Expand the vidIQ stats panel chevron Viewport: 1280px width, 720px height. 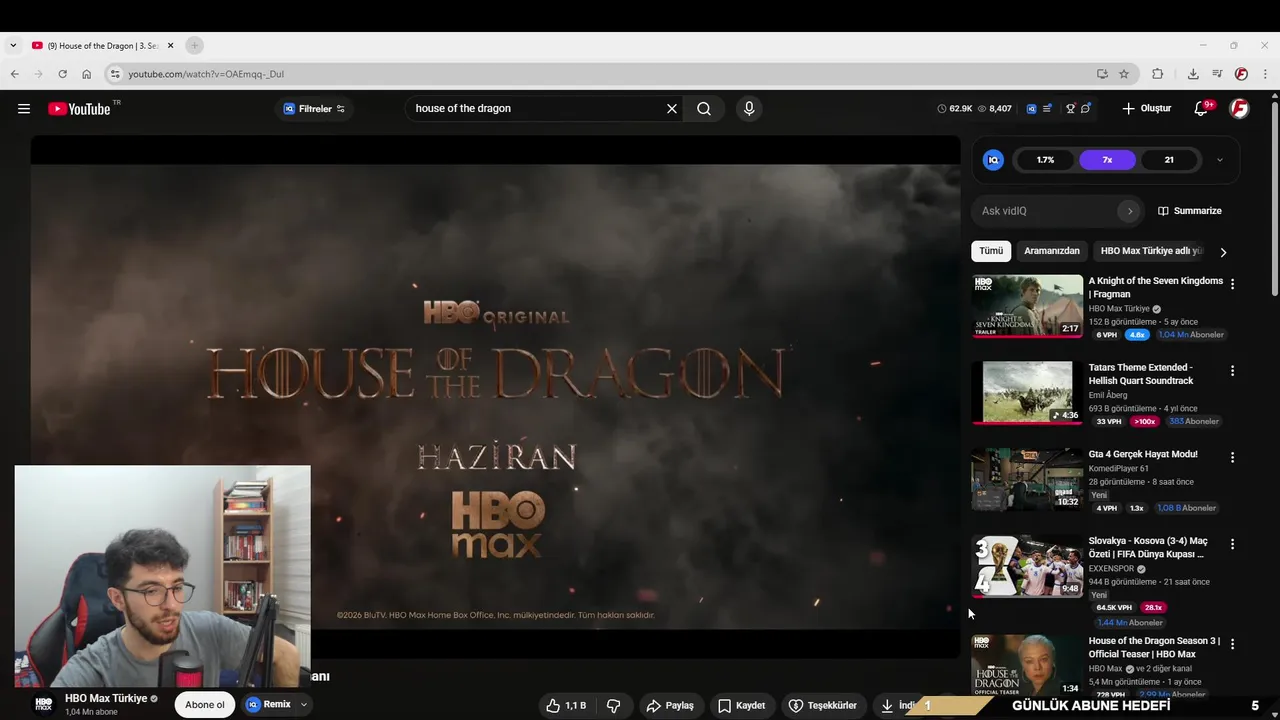tap(1219, 160)
